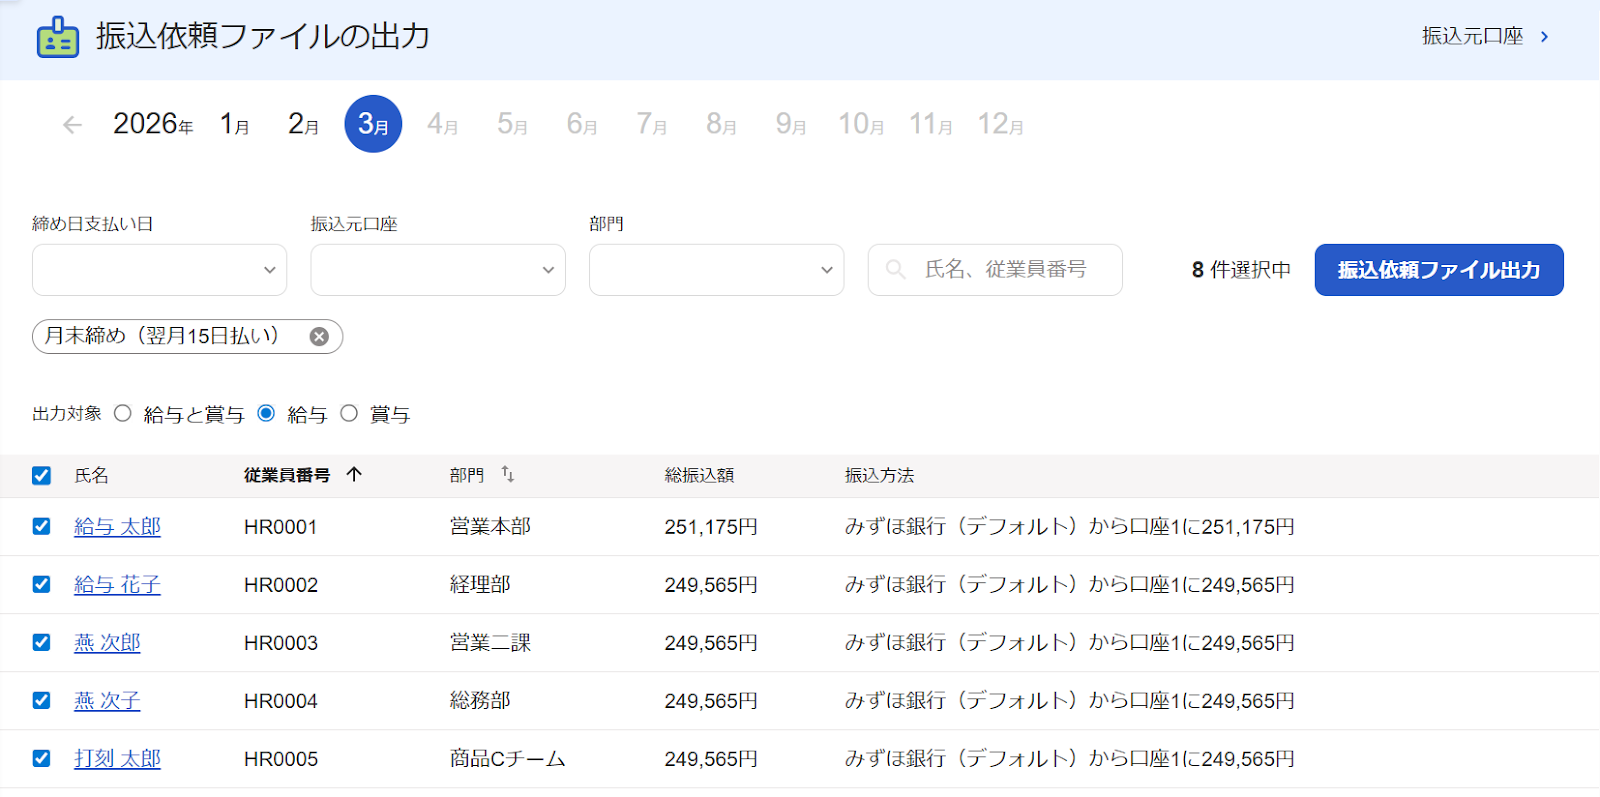The image size is (1600, 797).
Task: Click the 部門 column header
Action: (467, 475)
